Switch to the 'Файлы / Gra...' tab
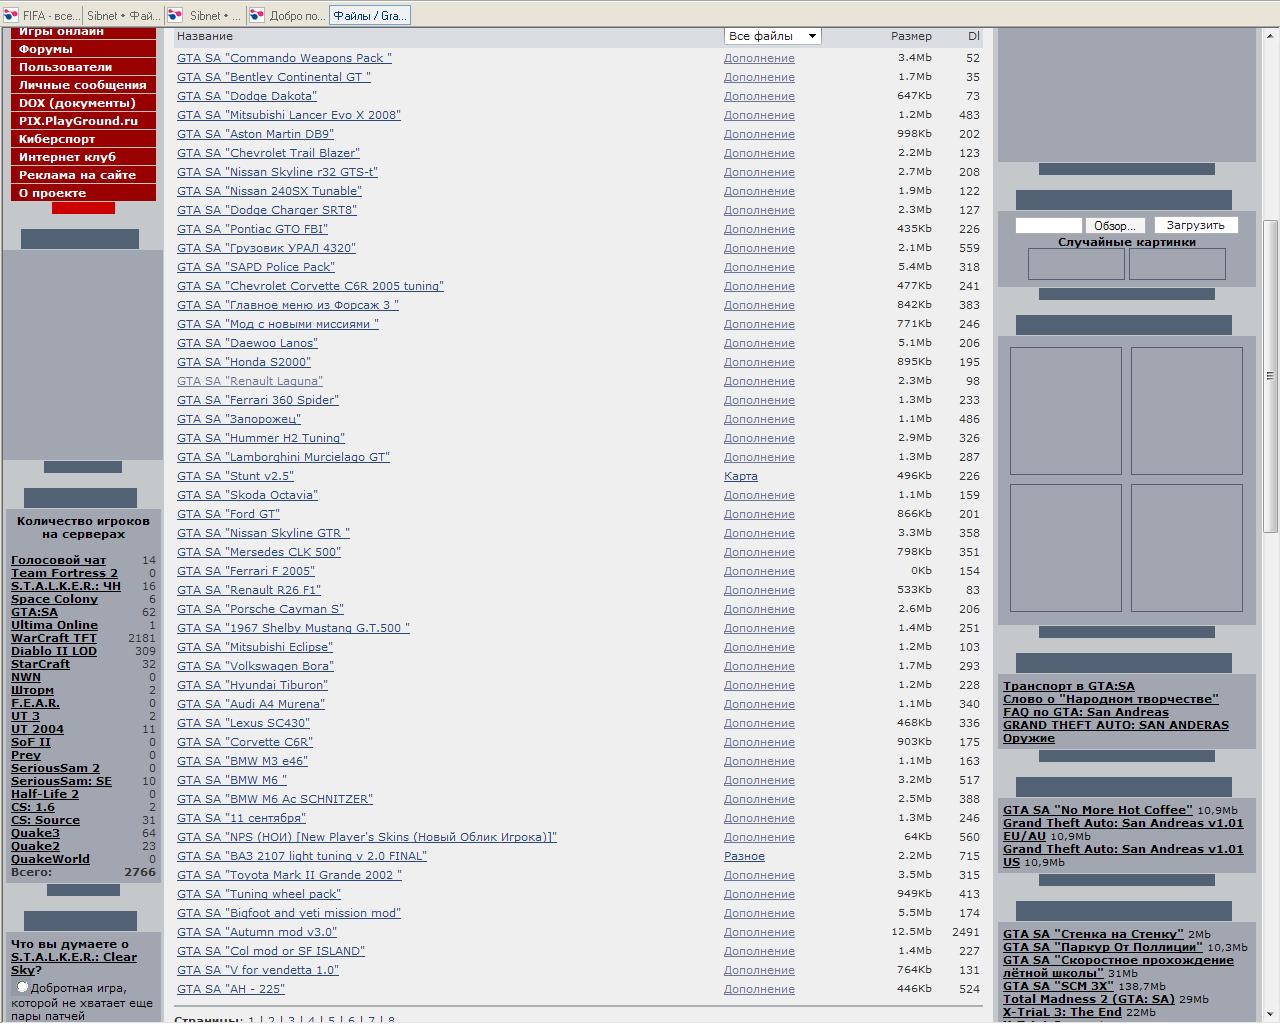 pos(370,15)
